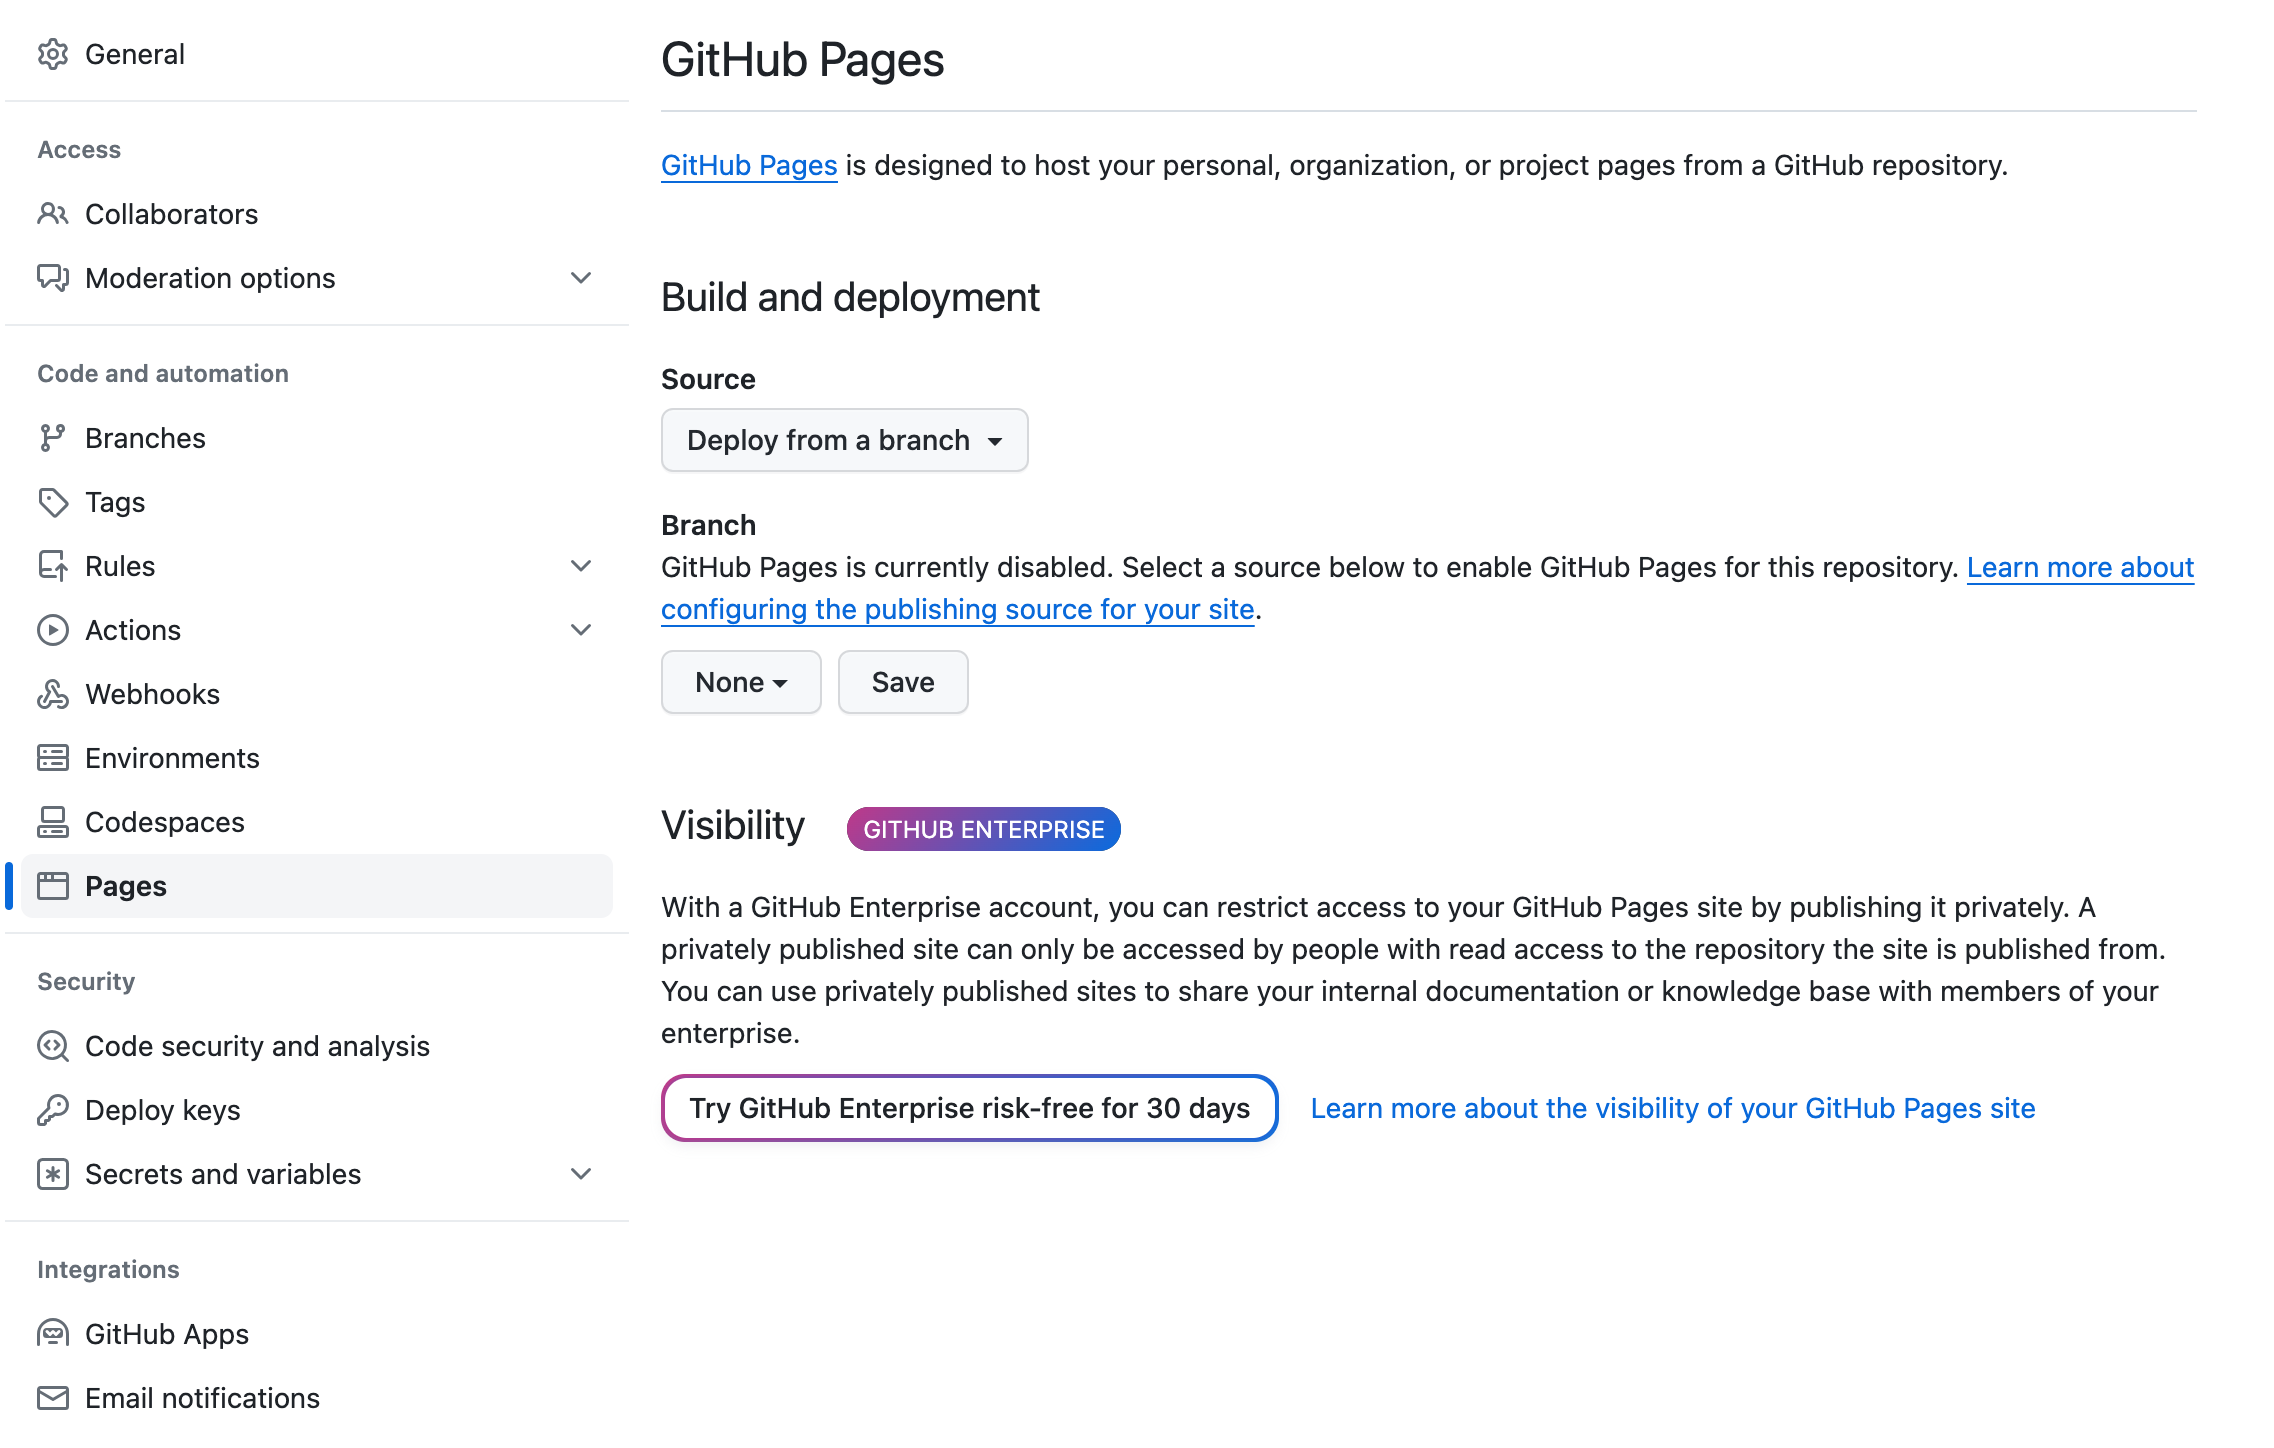Viewport: 2274px width, 1448px height.
Task: Open Codespaces settings item
Action: pyautogui.click(x=316, y=822)
